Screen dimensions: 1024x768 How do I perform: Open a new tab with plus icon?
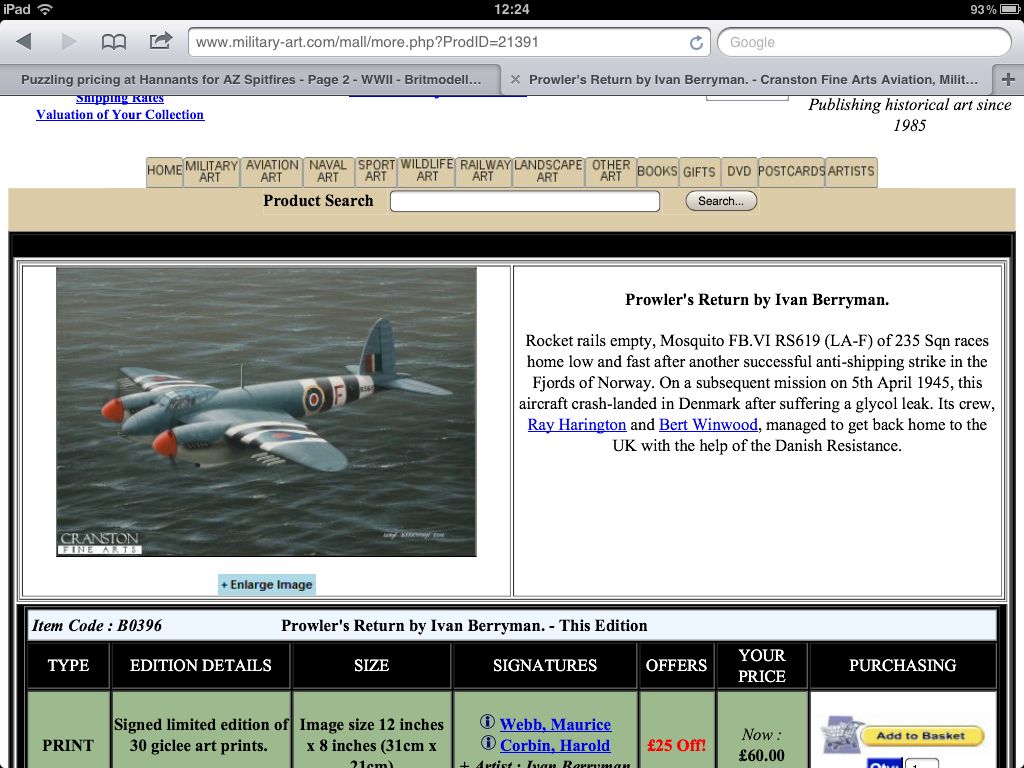pyautogui.click(x=1007, y=79)
